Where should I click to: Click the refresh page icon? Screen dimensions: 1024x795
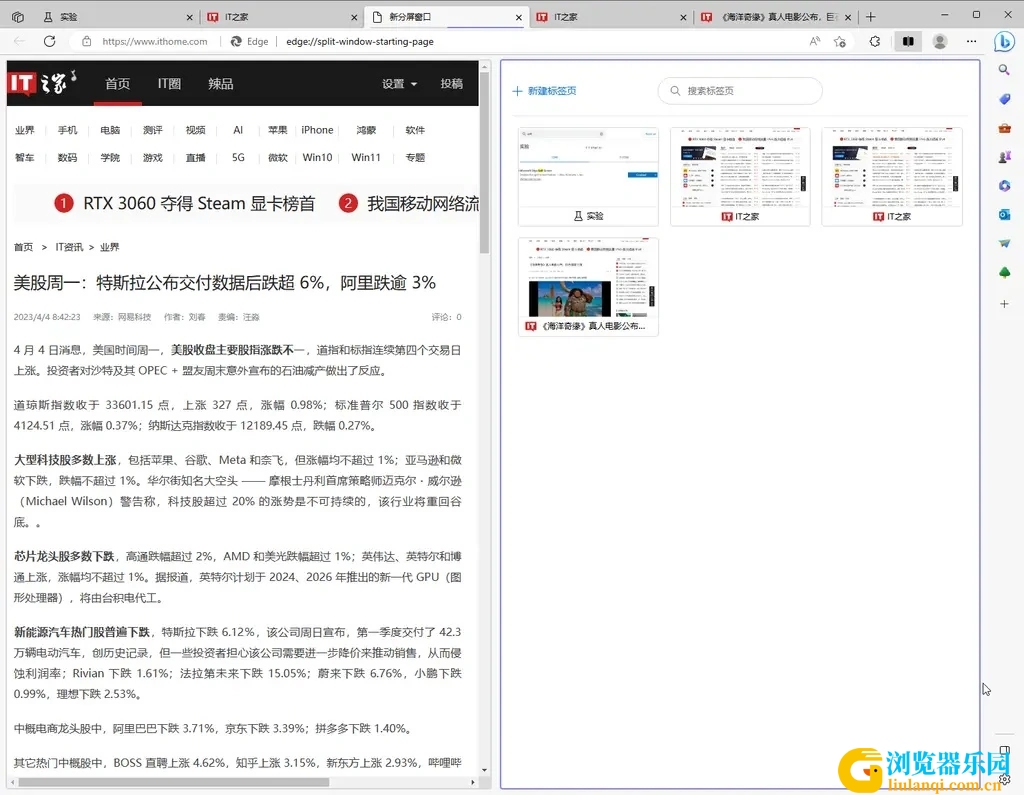coord(50,41)
